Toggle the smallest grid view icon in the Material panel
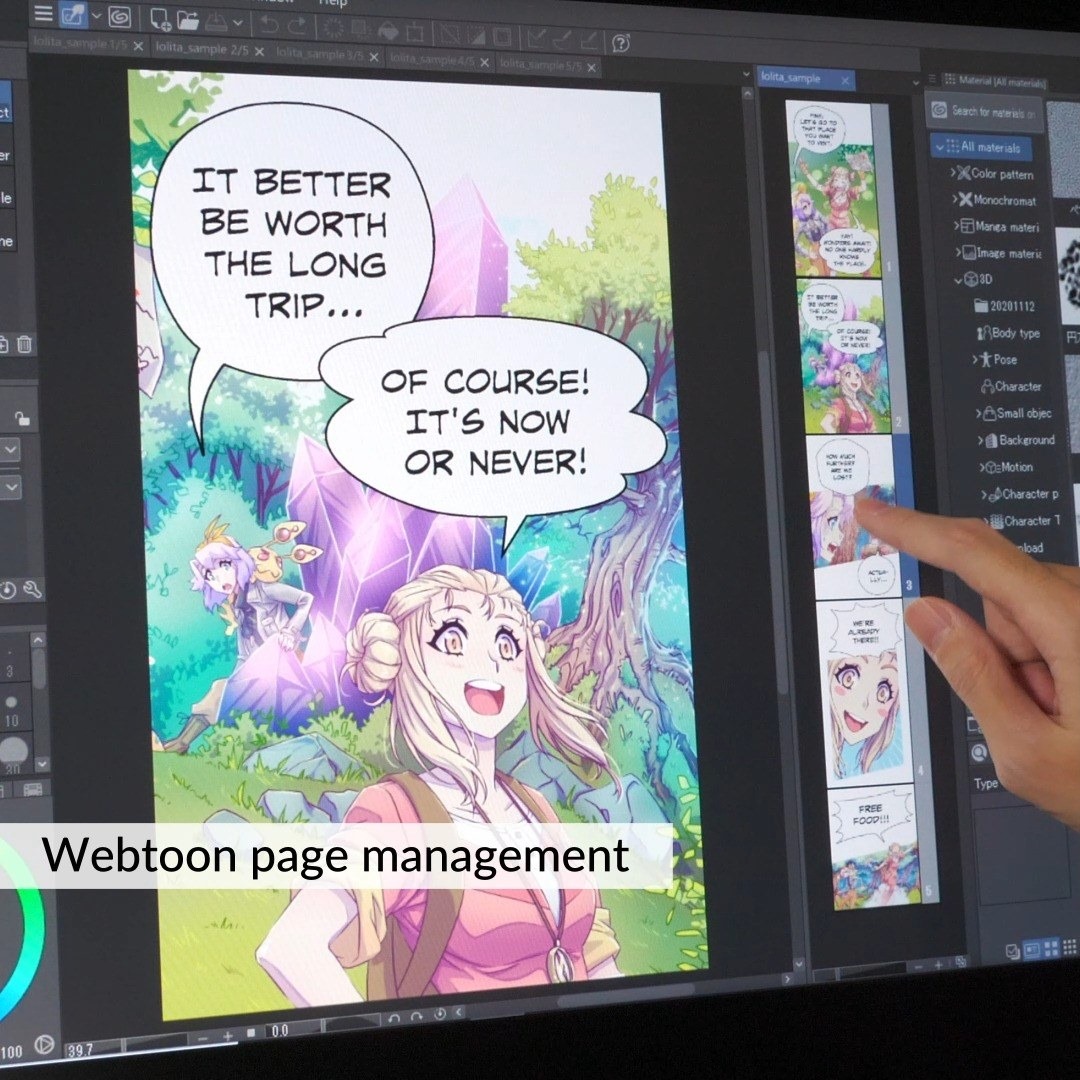Screen dimensions: 1080x1080 click(1070, 947)
